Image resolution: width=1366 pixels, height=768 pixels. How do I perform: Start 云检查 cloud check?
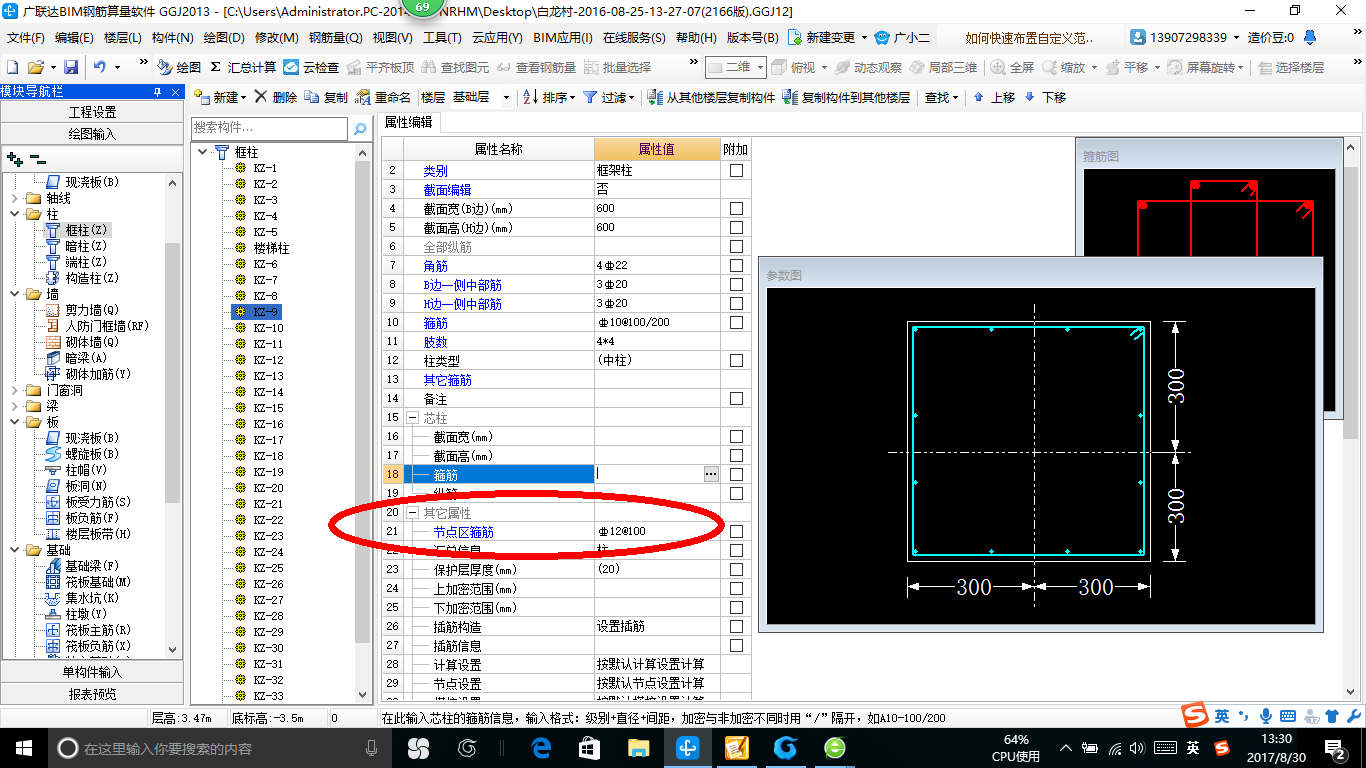(x=311, y=67)
